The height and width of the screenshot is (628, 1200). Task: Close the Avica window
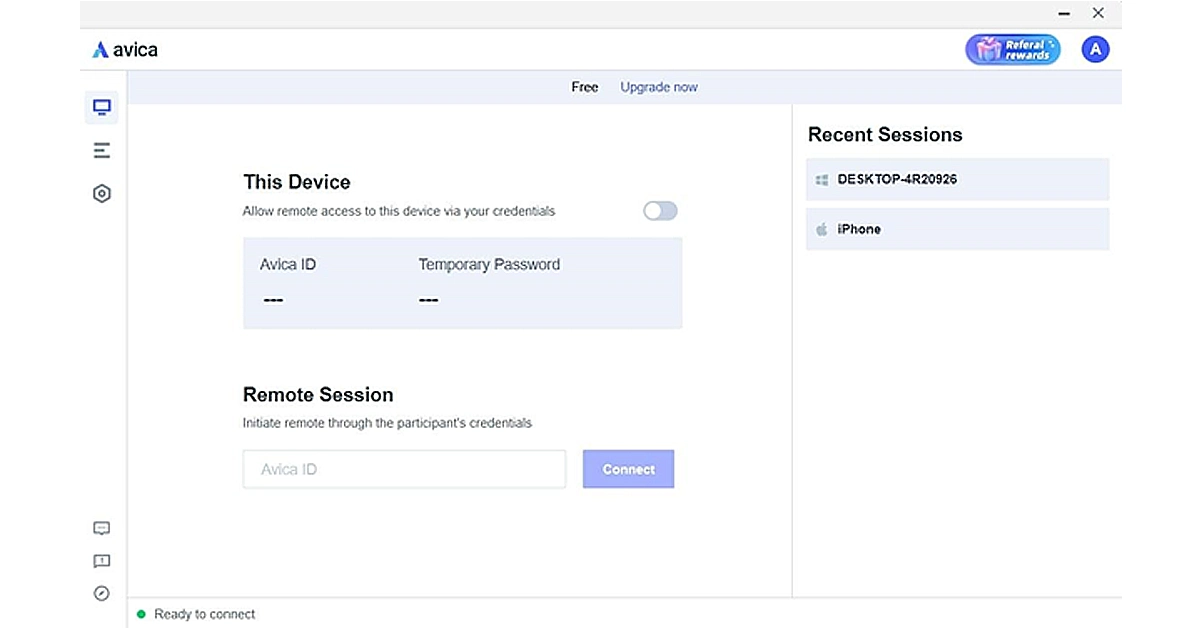tap(1098, 14)
